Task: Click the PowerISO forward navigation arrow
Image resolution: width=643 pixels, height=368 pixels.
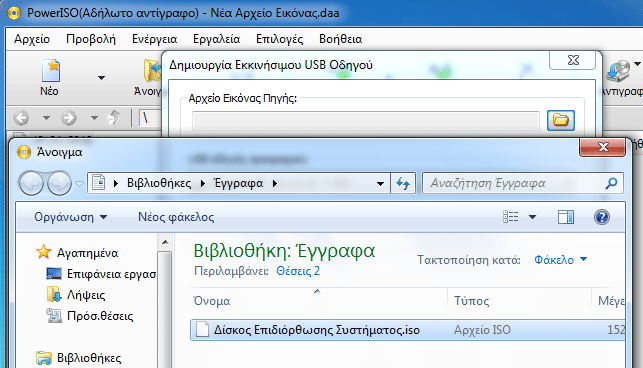Action: point(69,118)
